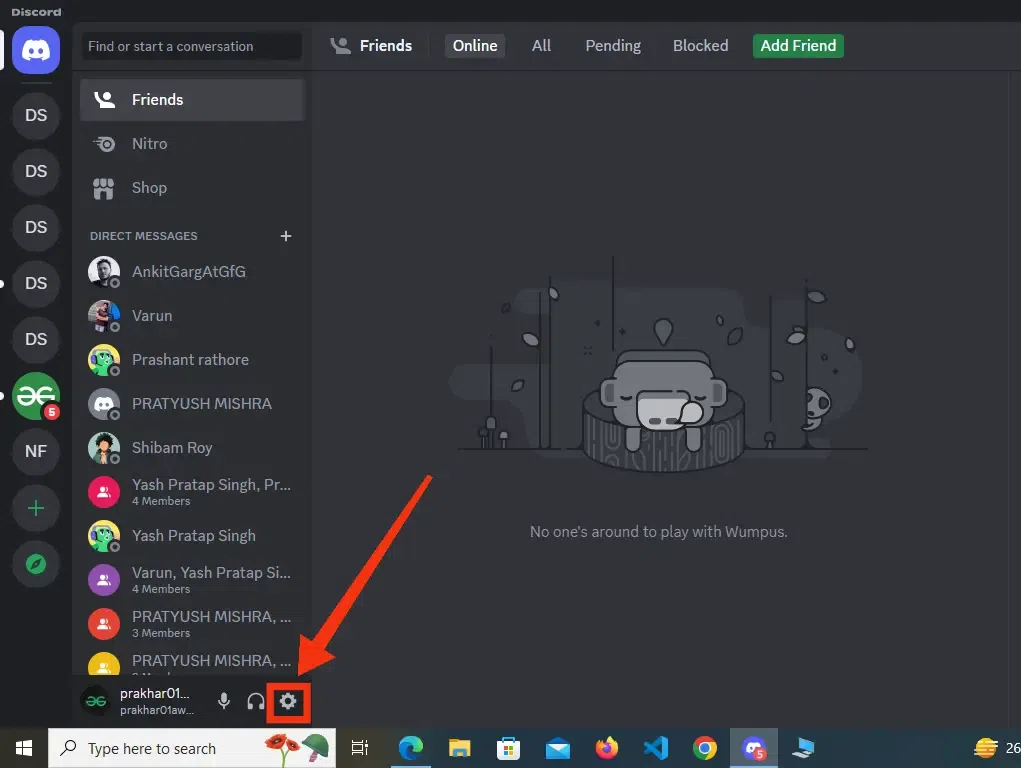
Task: Mute the microphone in user panel
Action: pos(223,701)
